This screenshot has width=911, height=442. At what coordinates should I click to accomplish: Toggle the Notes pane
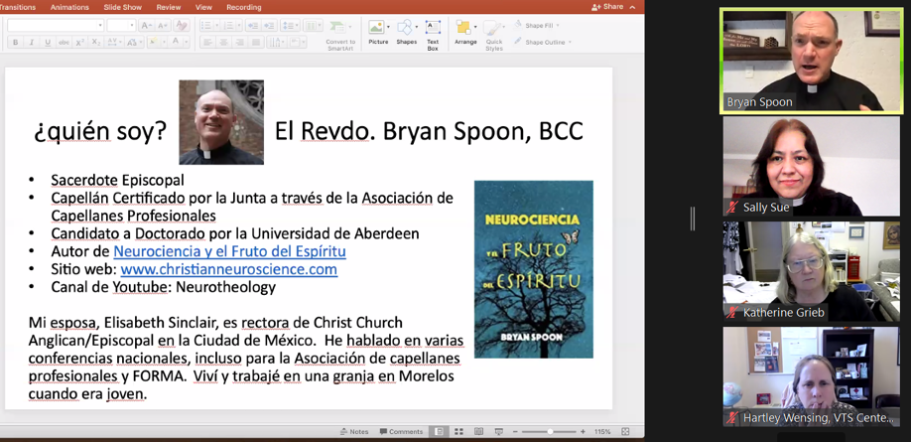(354, 432)
